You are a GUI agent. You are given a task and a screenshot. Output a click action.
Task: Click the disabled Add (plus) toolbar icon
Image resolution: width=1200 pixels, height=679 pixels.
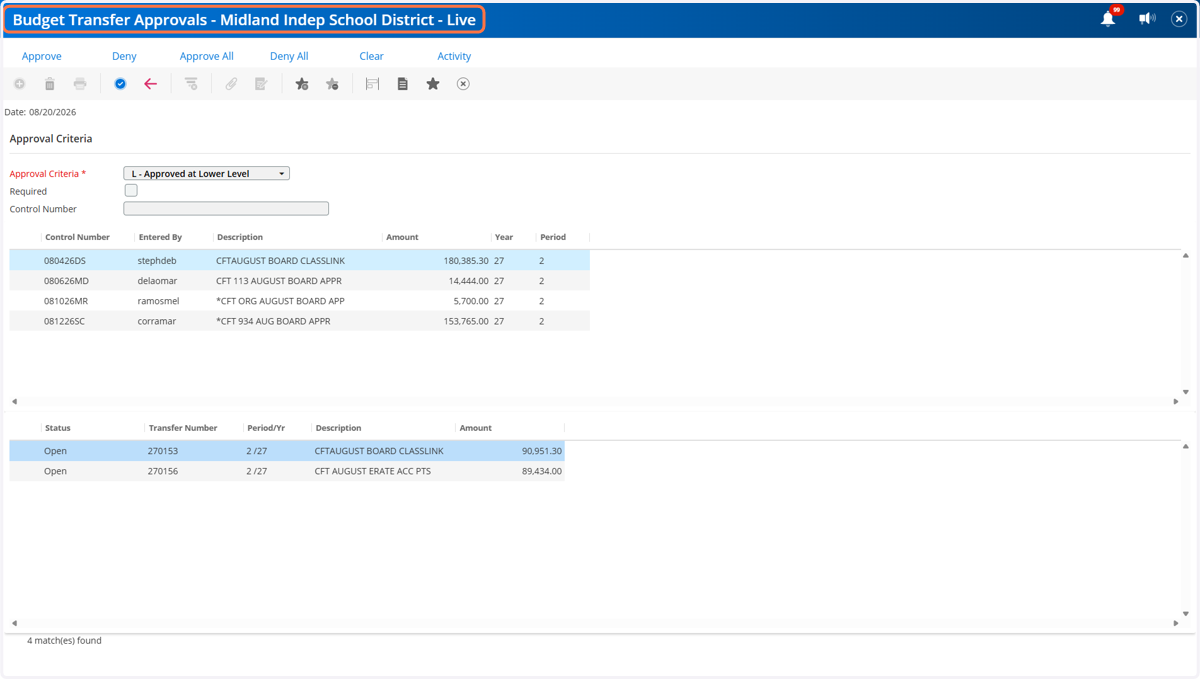[x=19, y=84]
